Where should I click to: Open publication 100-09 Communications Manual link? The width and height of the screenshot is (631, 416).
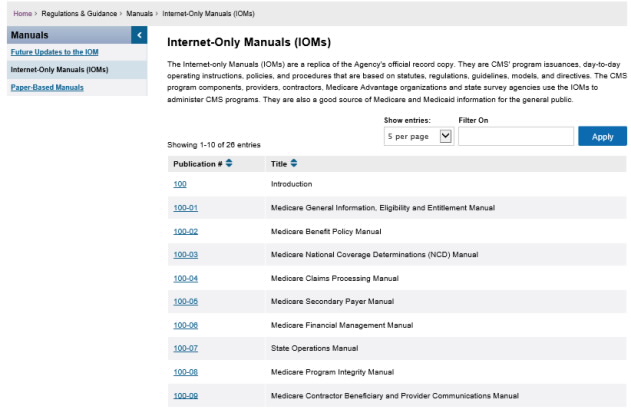pyautogui.click(x=185, y=396)
